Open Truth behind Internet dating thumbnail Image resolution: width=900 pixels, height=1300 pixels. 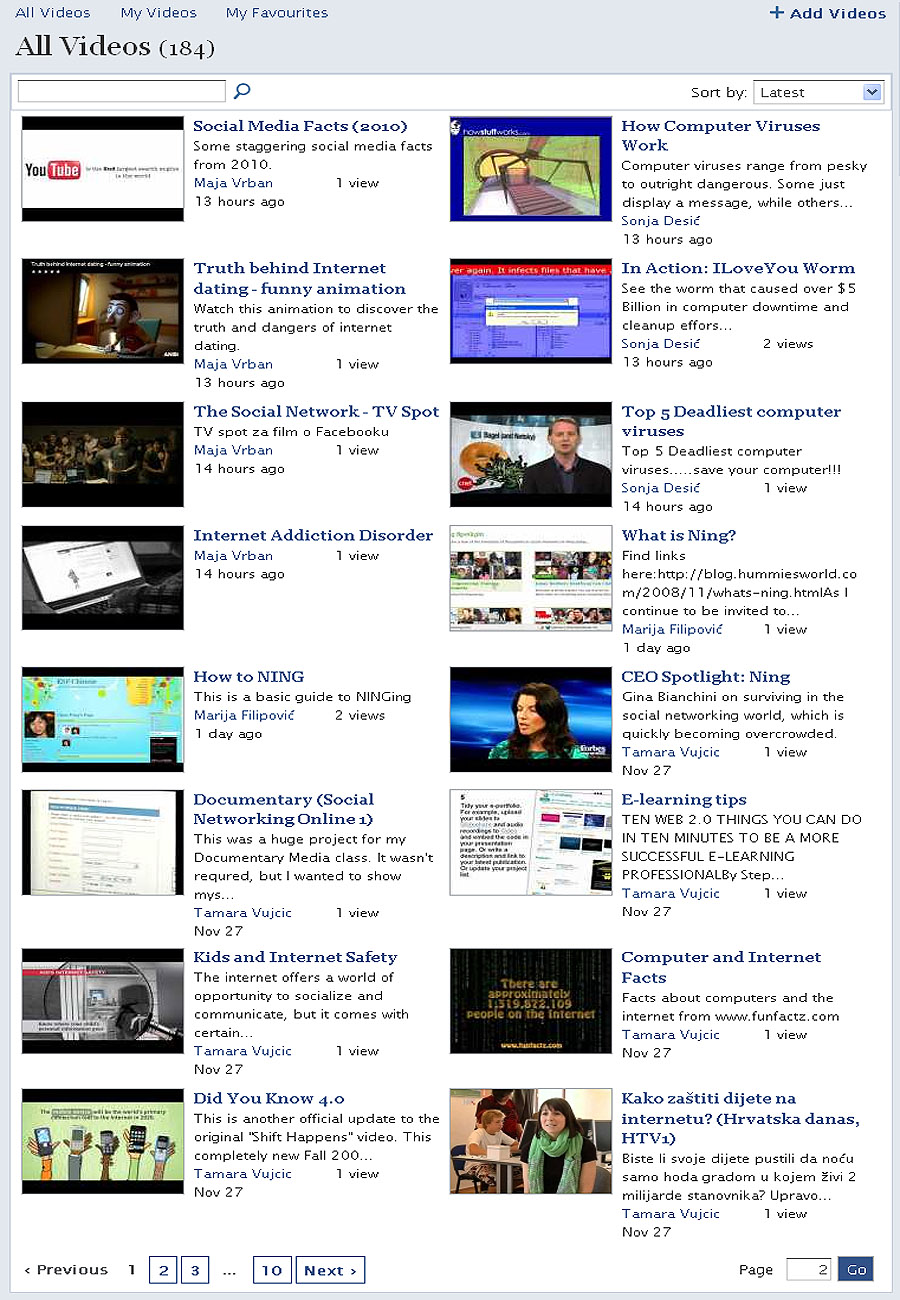(103, 311)
